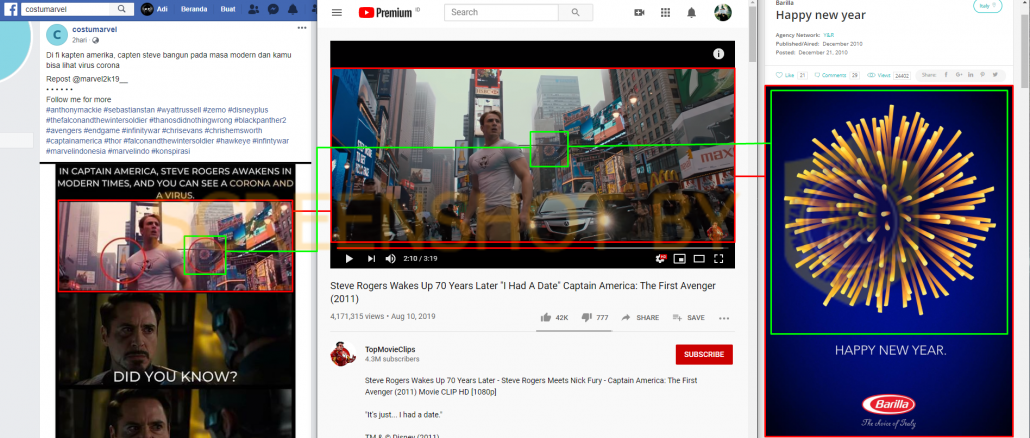
Task: Click the video time display 2:10 / 3:19
Action: pos(420,259)
